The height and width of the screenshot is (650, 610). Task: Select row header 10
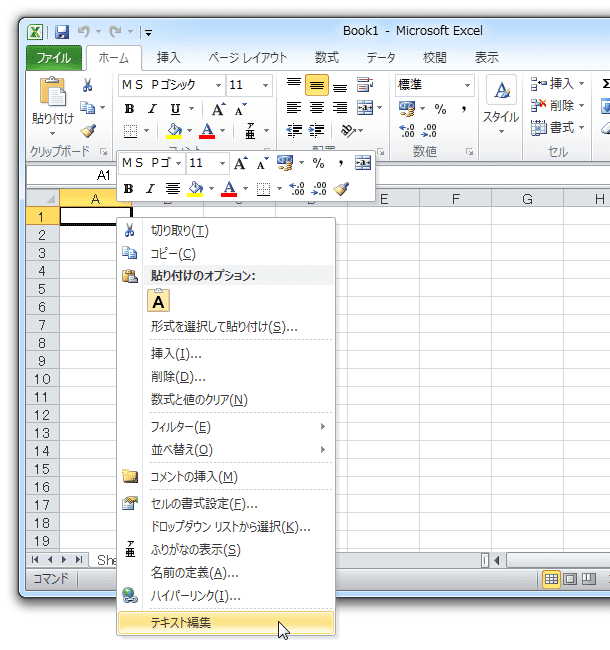point(43,379)
